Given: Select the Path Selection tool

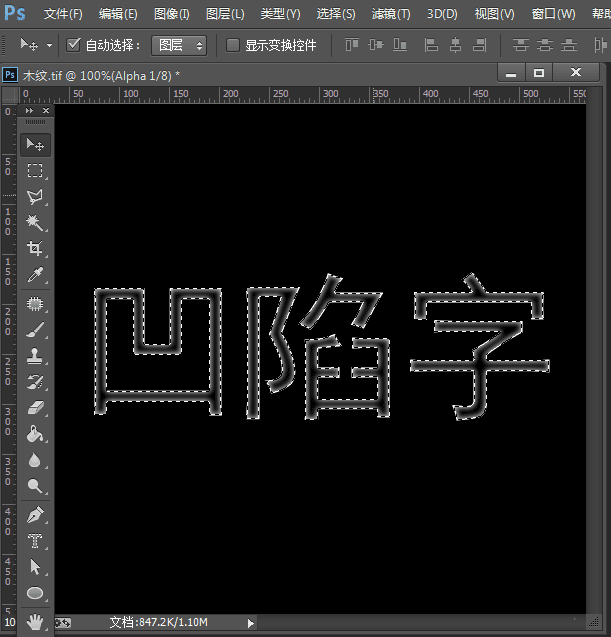Looking at the screenshot, I should pyautogui.click(x=35, y=567).
